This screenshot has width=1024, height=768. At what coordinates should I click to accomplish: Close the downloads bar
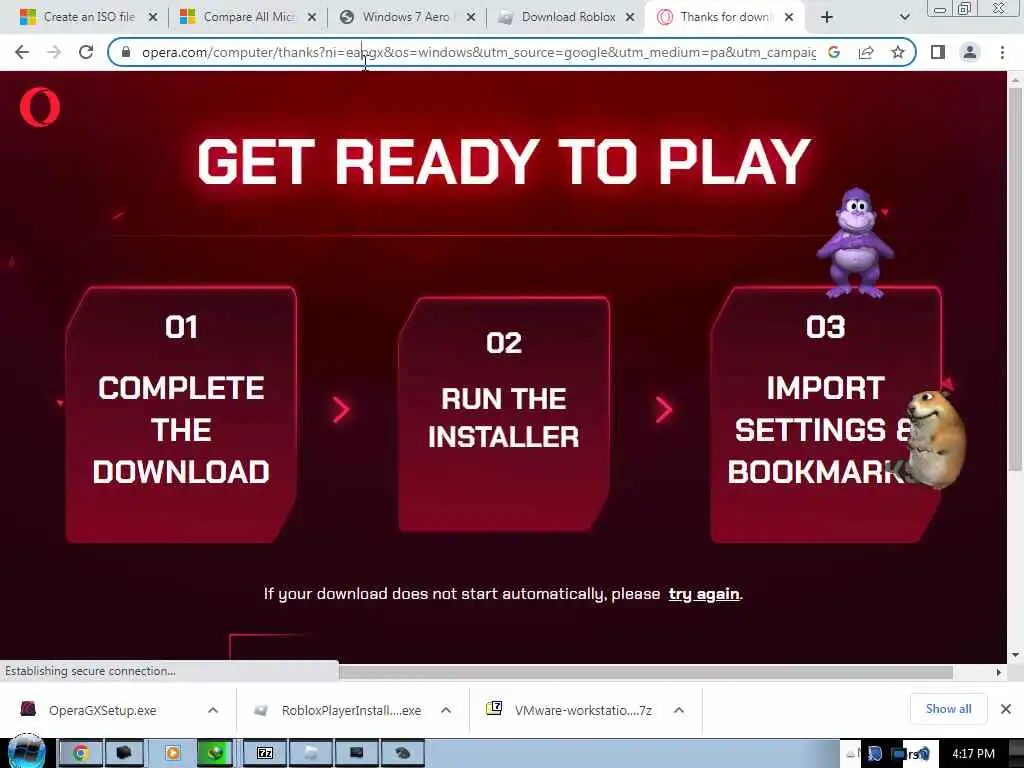1006,709
